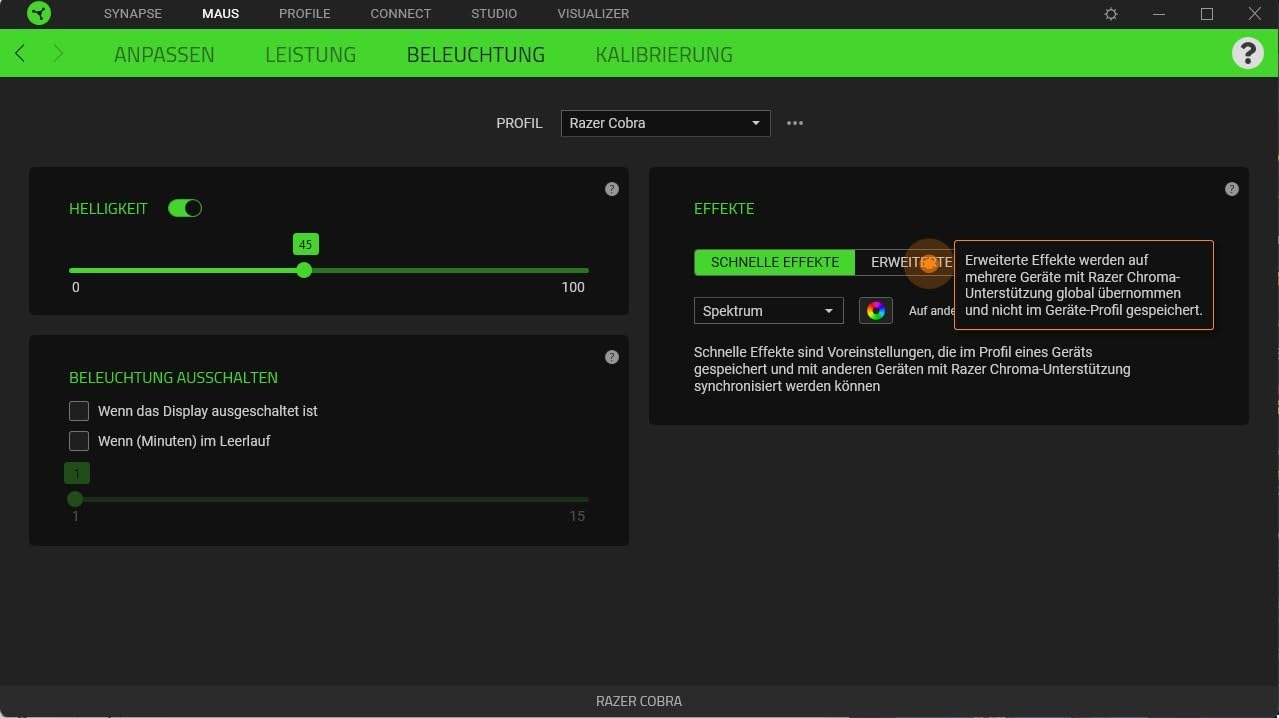
Task: Click the maximum value 100 on the Helligkeit slider
Action: point(573,287)
